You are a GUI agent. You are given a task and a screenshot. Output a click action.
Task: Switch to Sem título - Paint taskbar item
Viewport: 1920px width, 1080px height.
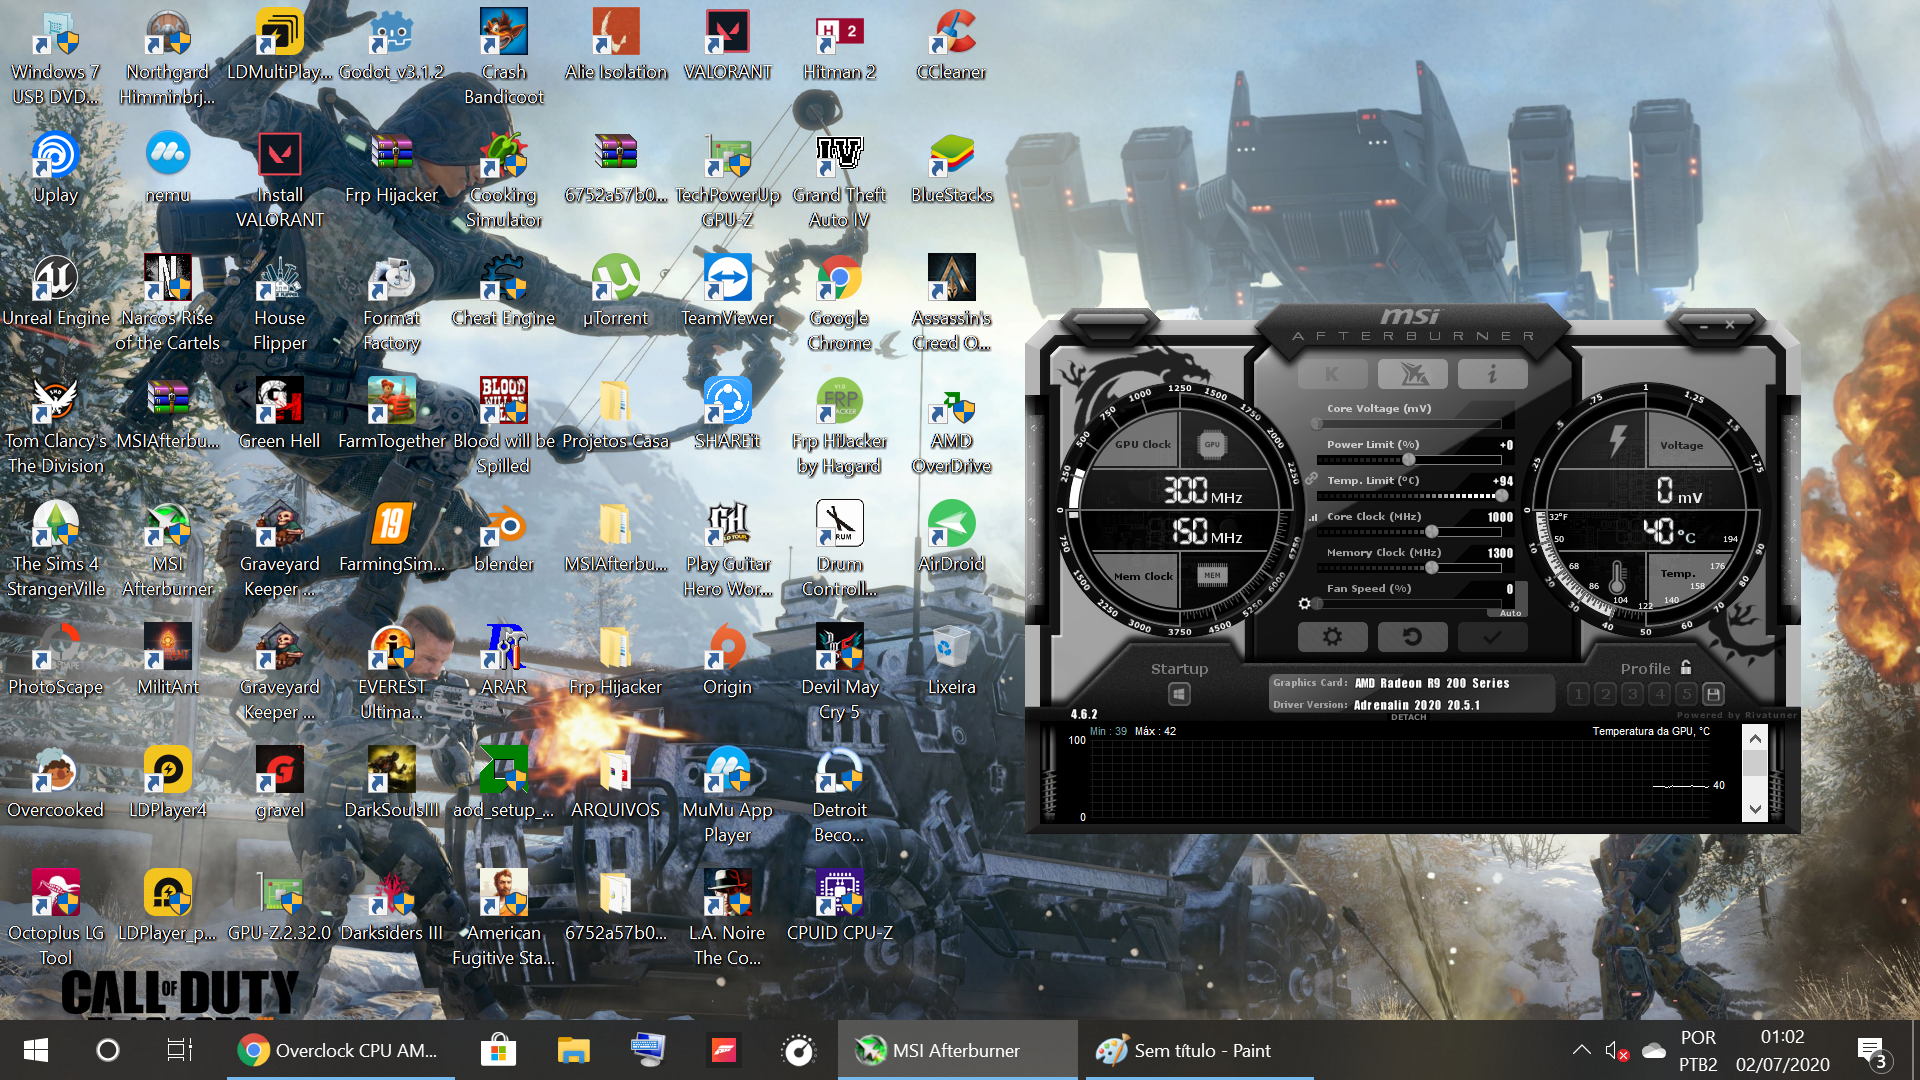(1200, 1050)
